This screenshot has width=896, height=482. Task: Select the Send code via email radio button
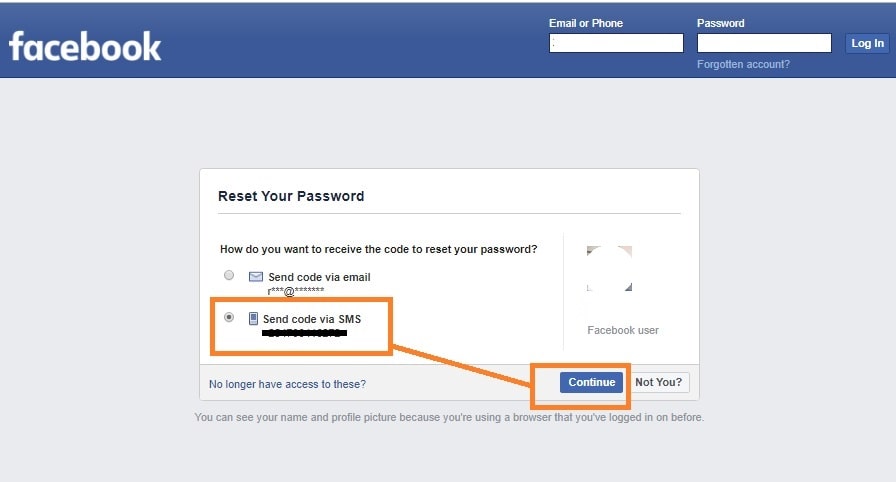point(229,275)
